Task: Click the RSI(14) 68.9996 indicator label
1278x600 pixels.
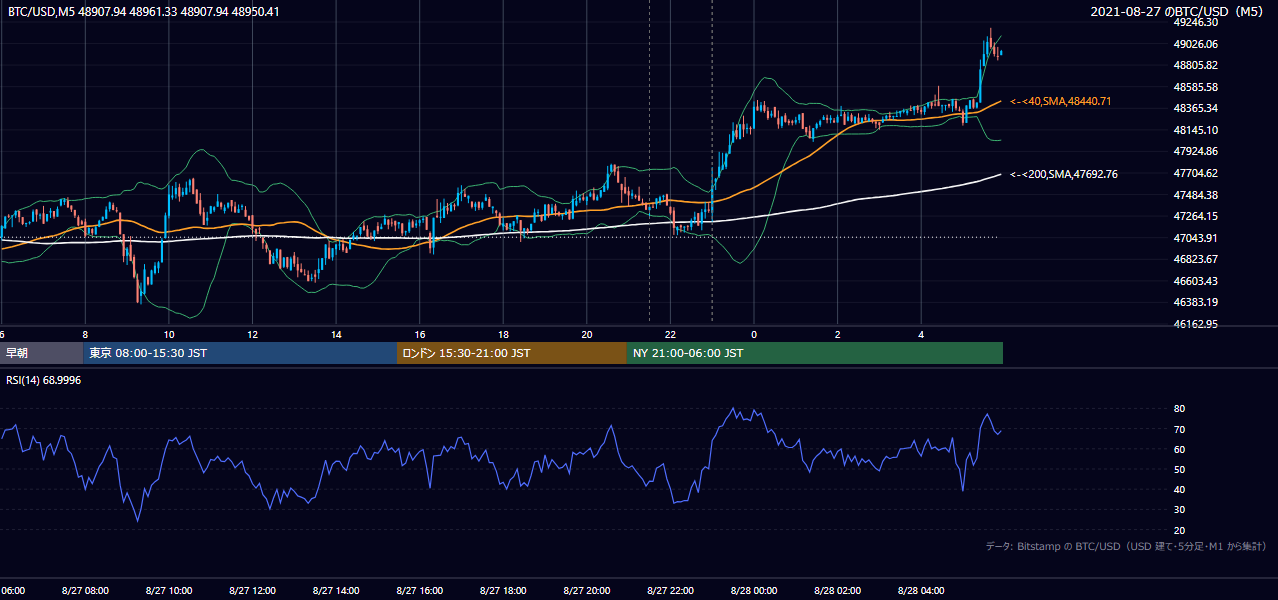Action: point(44,380)
